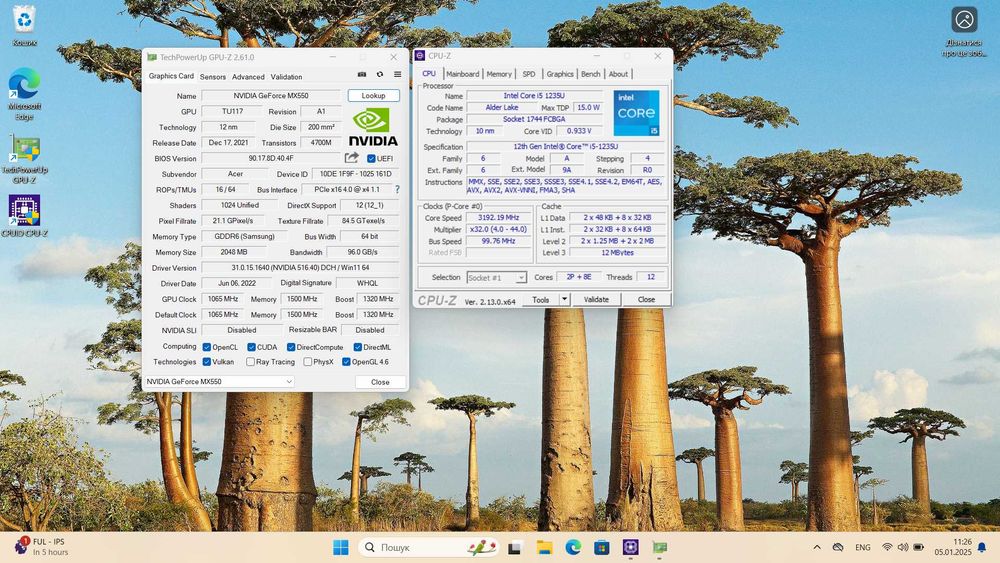Open the Memory tab in CPU-Z
This screenshot has width=1000, height=563.
pyautogui.click(x=499, y=74)
